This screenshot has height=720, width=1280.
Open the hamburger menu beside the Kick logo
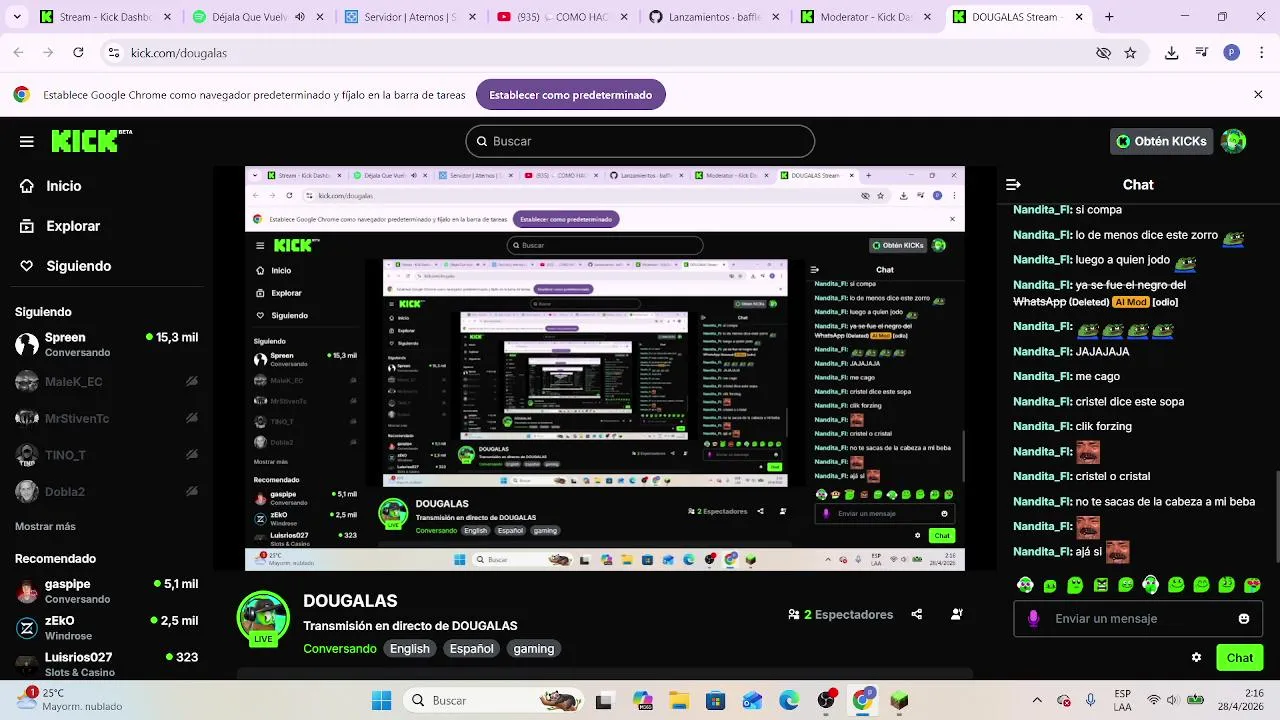(27, 141)
